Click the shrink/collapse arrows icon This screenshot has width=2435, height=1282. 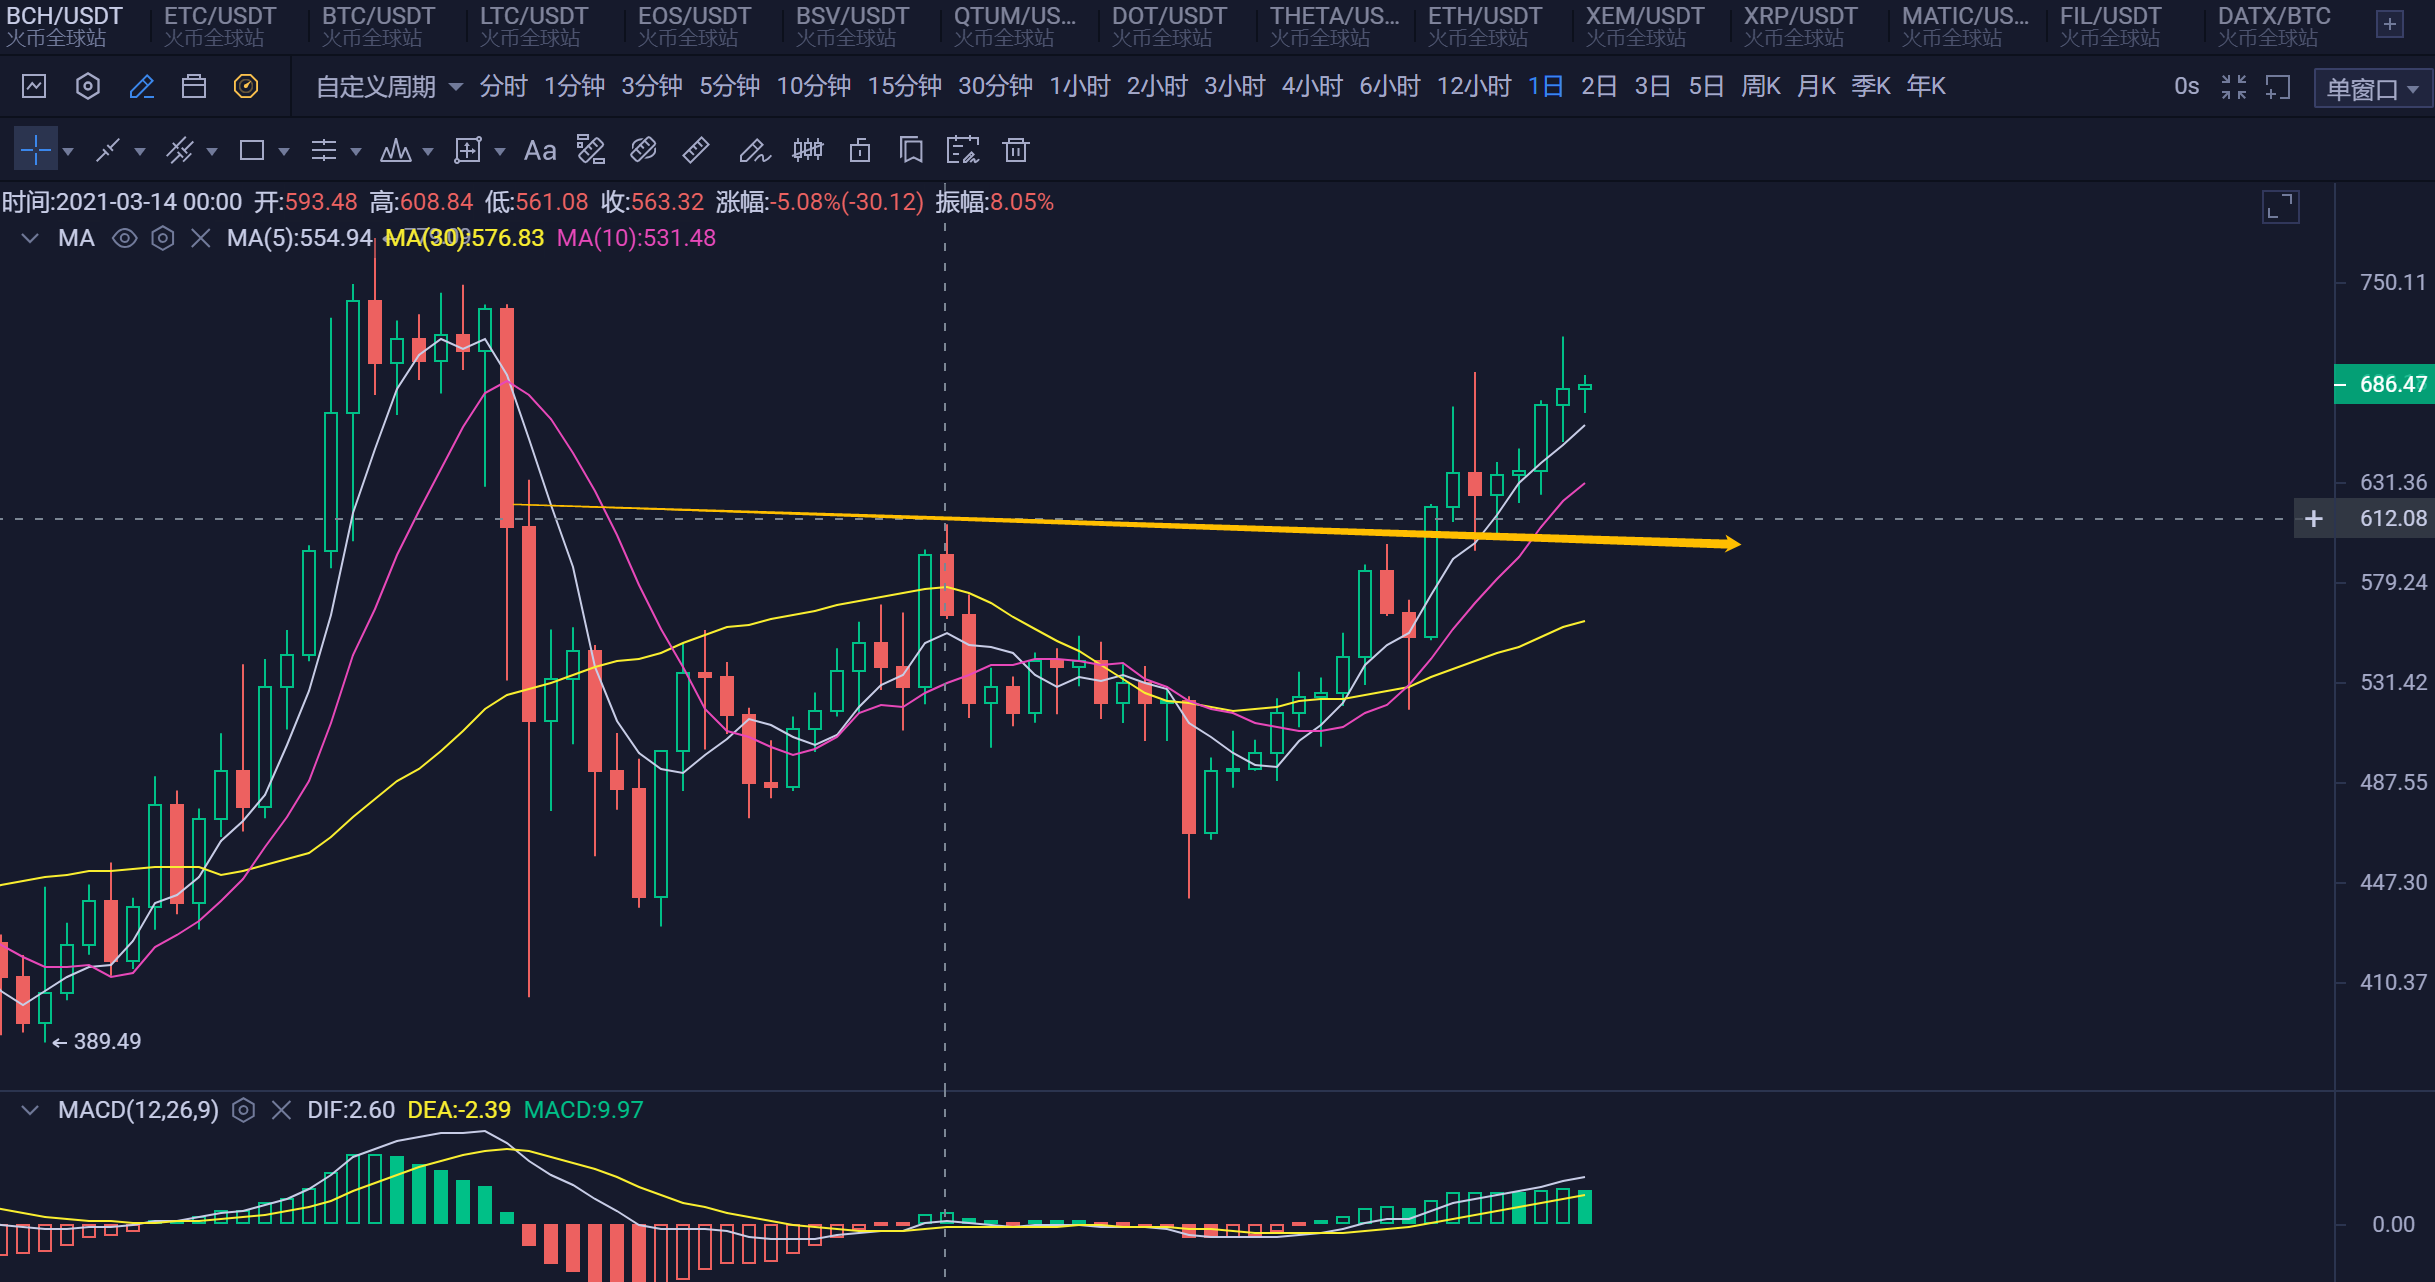[2234, 87]
